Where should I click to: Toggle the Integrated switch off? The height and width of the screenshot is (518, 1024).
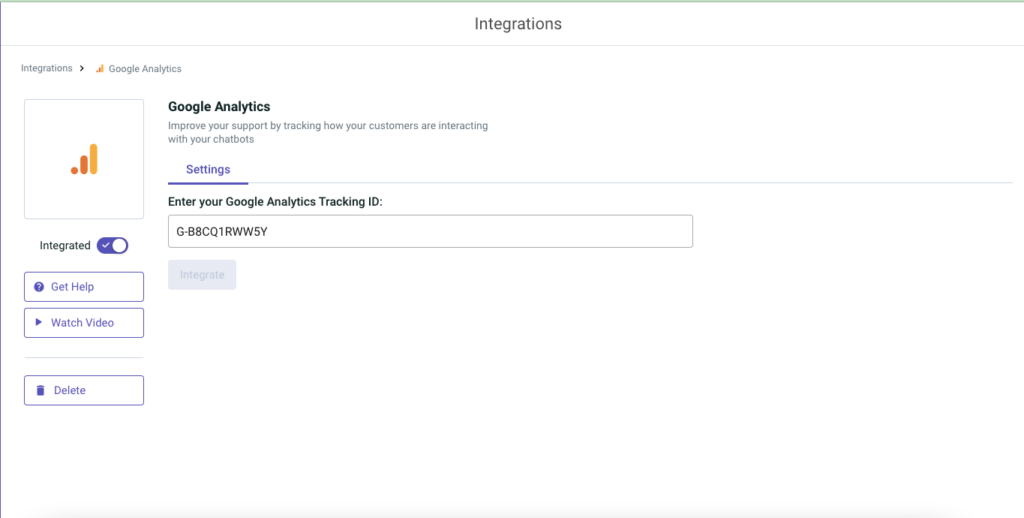(112, 246)
